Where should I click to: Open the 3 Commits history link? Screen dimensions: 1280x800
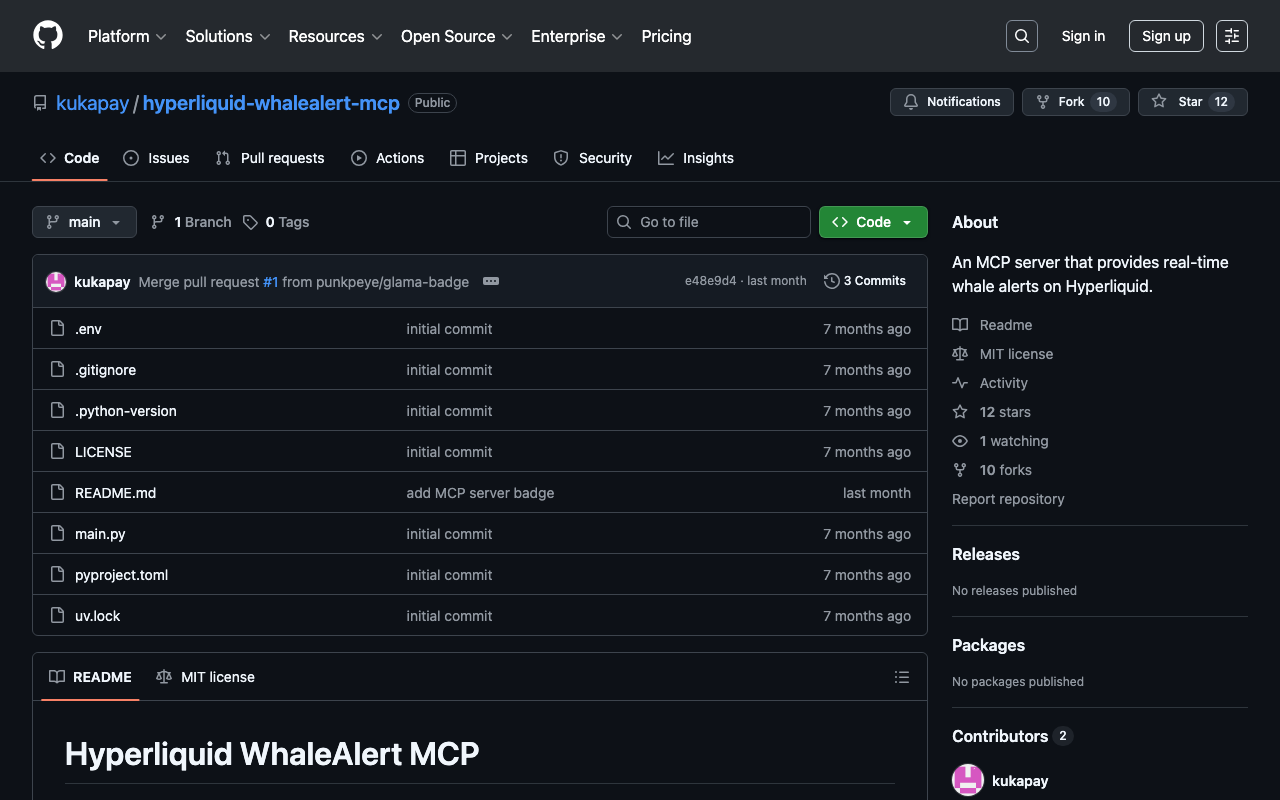[864, 281]
